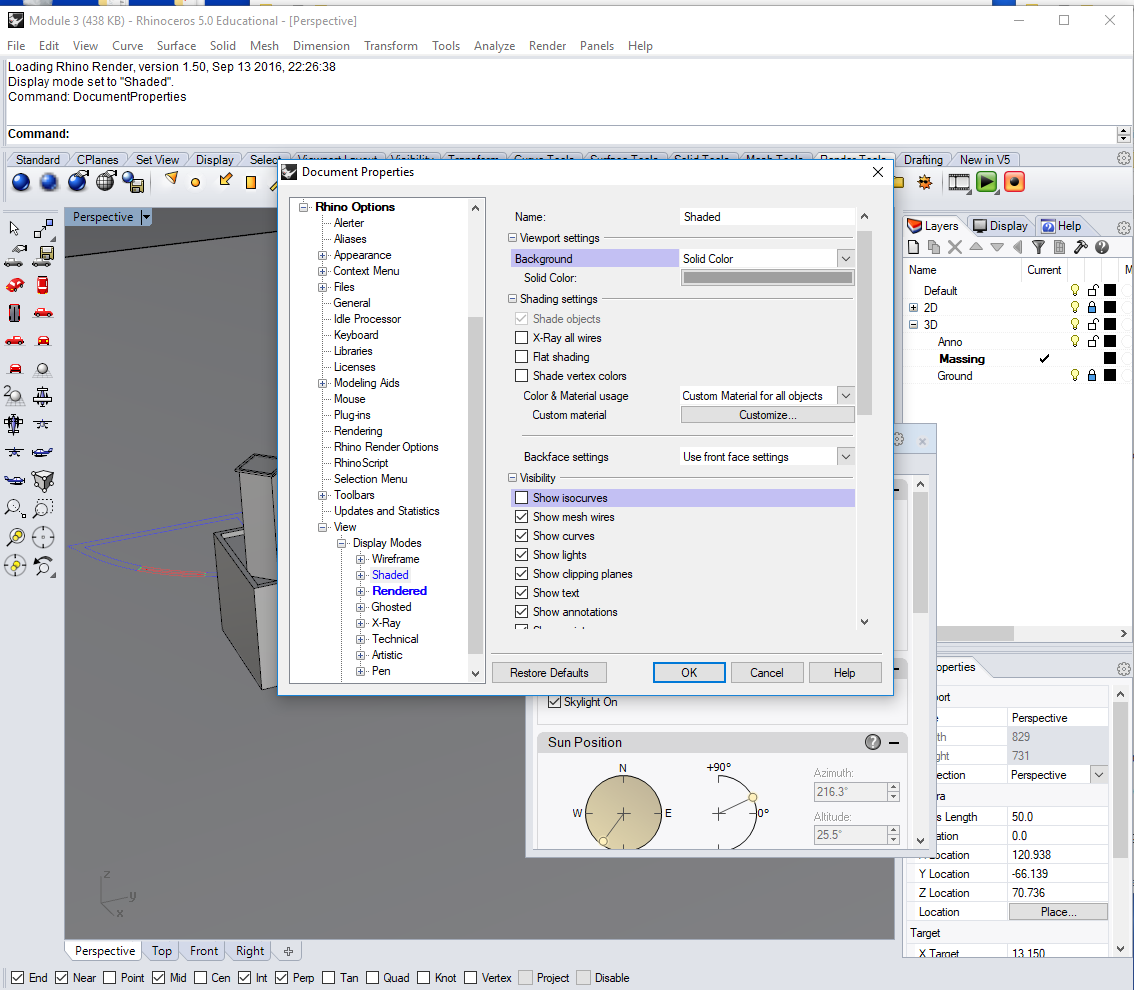Click the Default layer black color swatch
Screen dimensions: 1134x990
[1109, 290]
